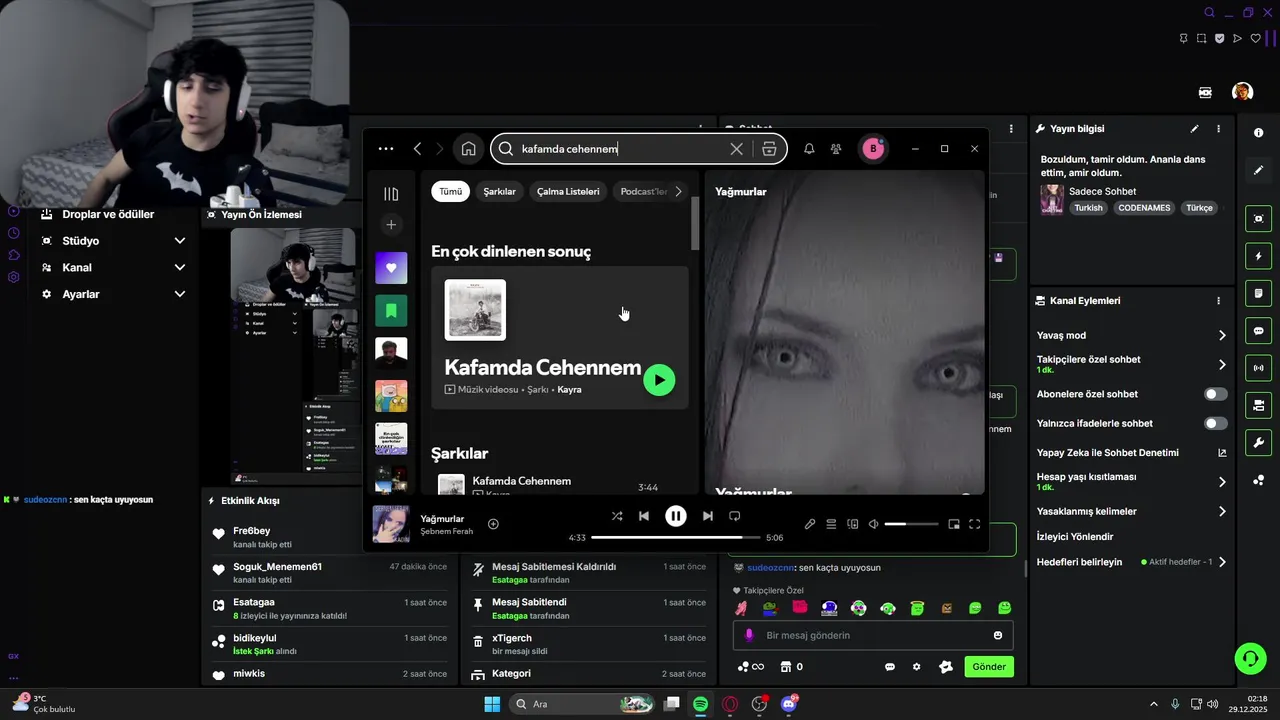Open connect to a device icon in Spotify

[x=853, y=524]
